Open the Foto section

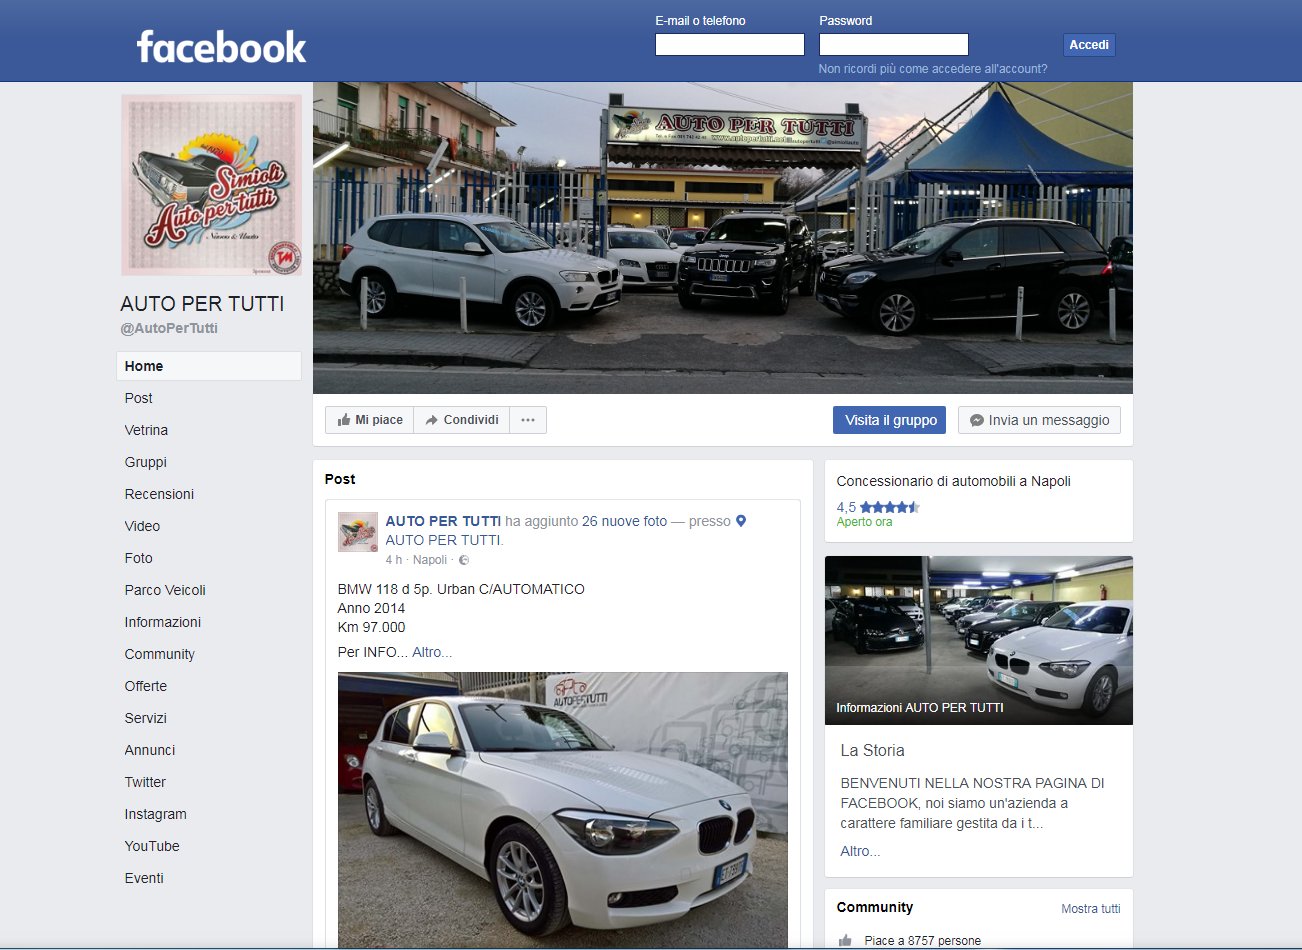139,558
